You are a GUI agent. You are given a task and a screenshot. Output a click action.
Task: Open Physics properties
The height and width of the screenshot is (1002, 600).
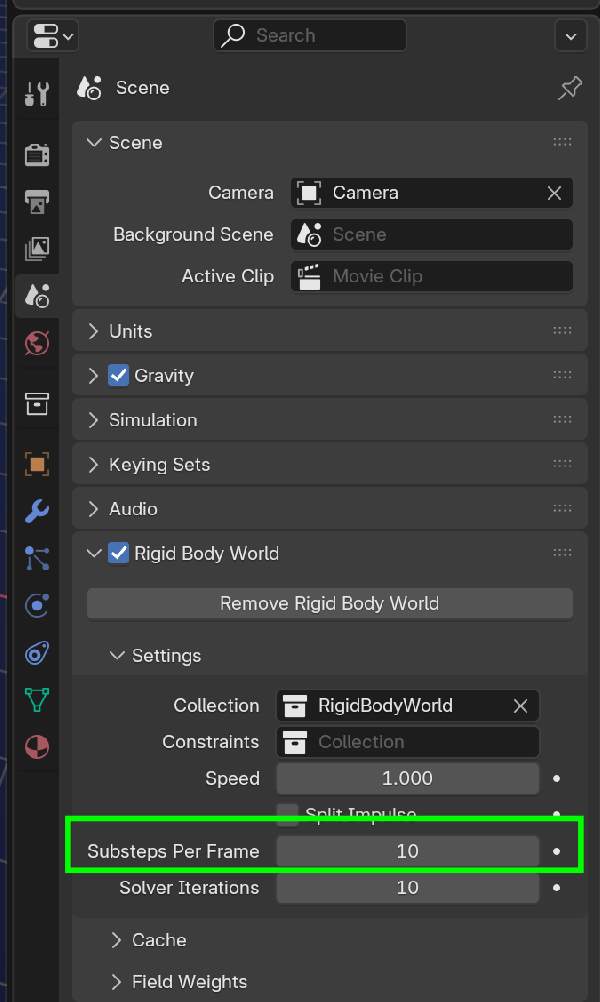pyautogui.click(x=36, y=605)
